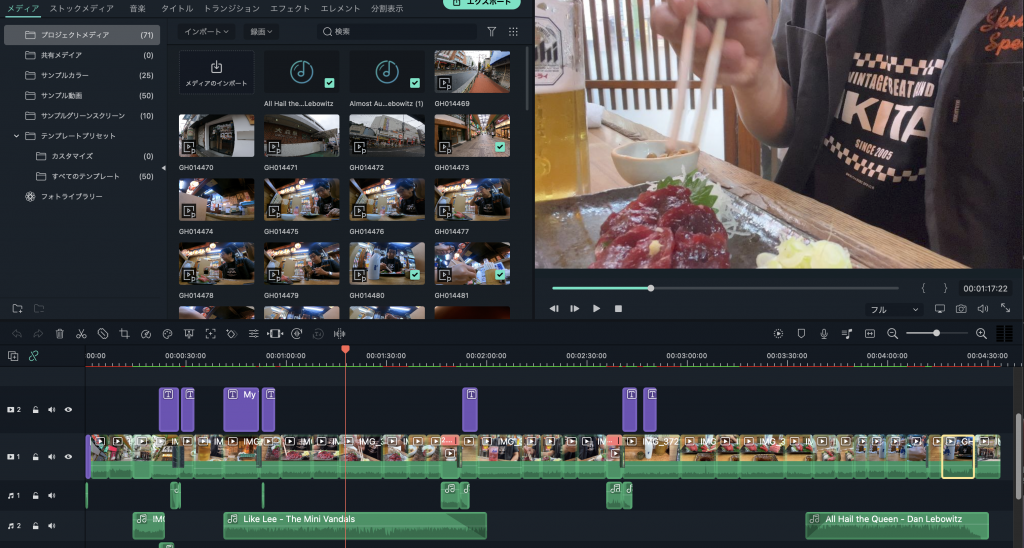Click the preview display monitor icon
This screenshot has height=548, width=1024.
point(940,309)
